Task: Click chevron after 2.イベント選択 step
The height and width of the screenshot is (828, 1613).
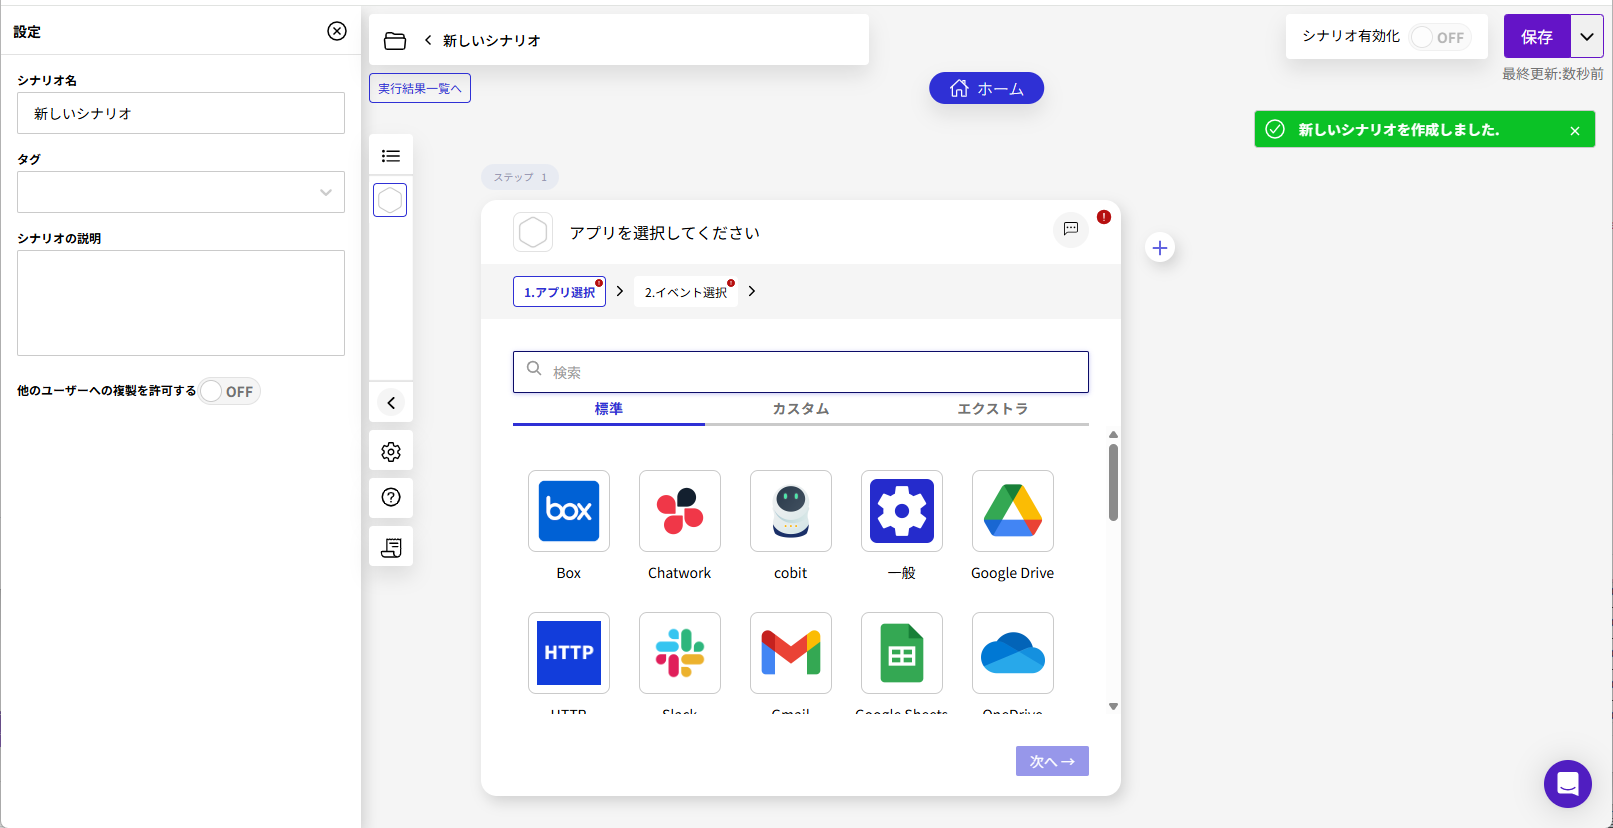Action: (x=752, y=291)
